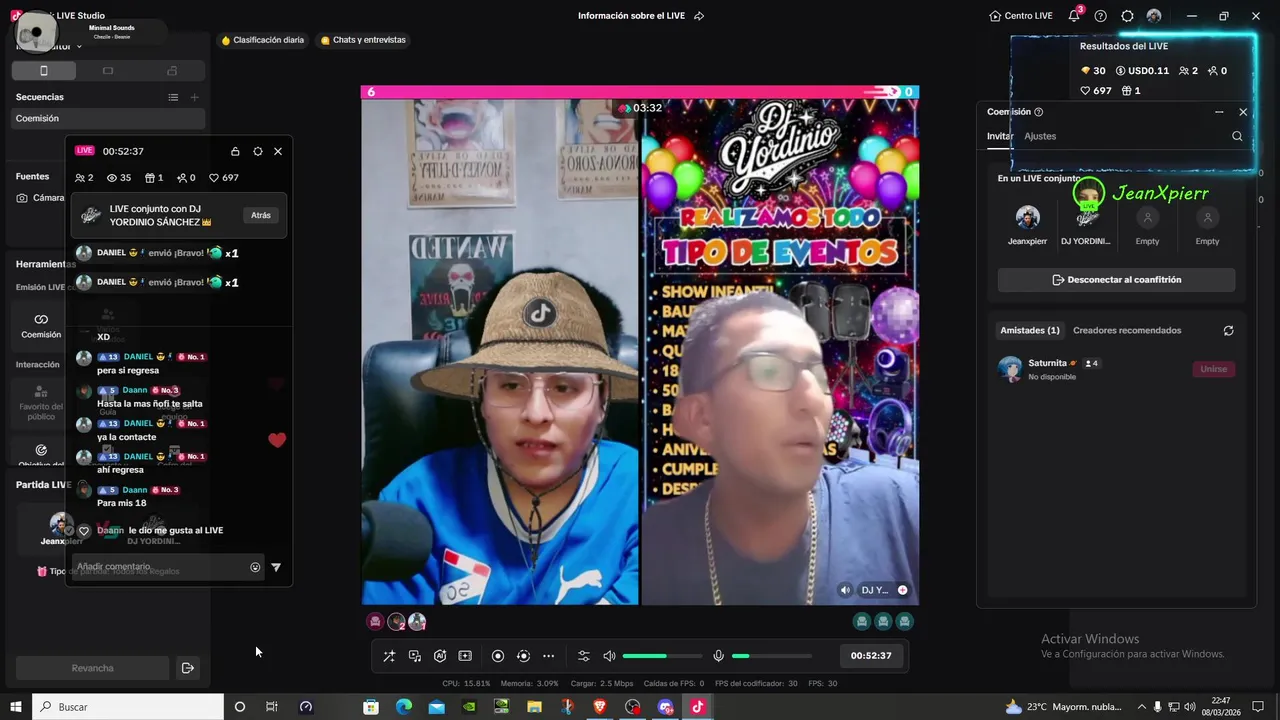Select the Coemisión scene
Viewport: 1280px width, 720px height.
tap(108, 118)
